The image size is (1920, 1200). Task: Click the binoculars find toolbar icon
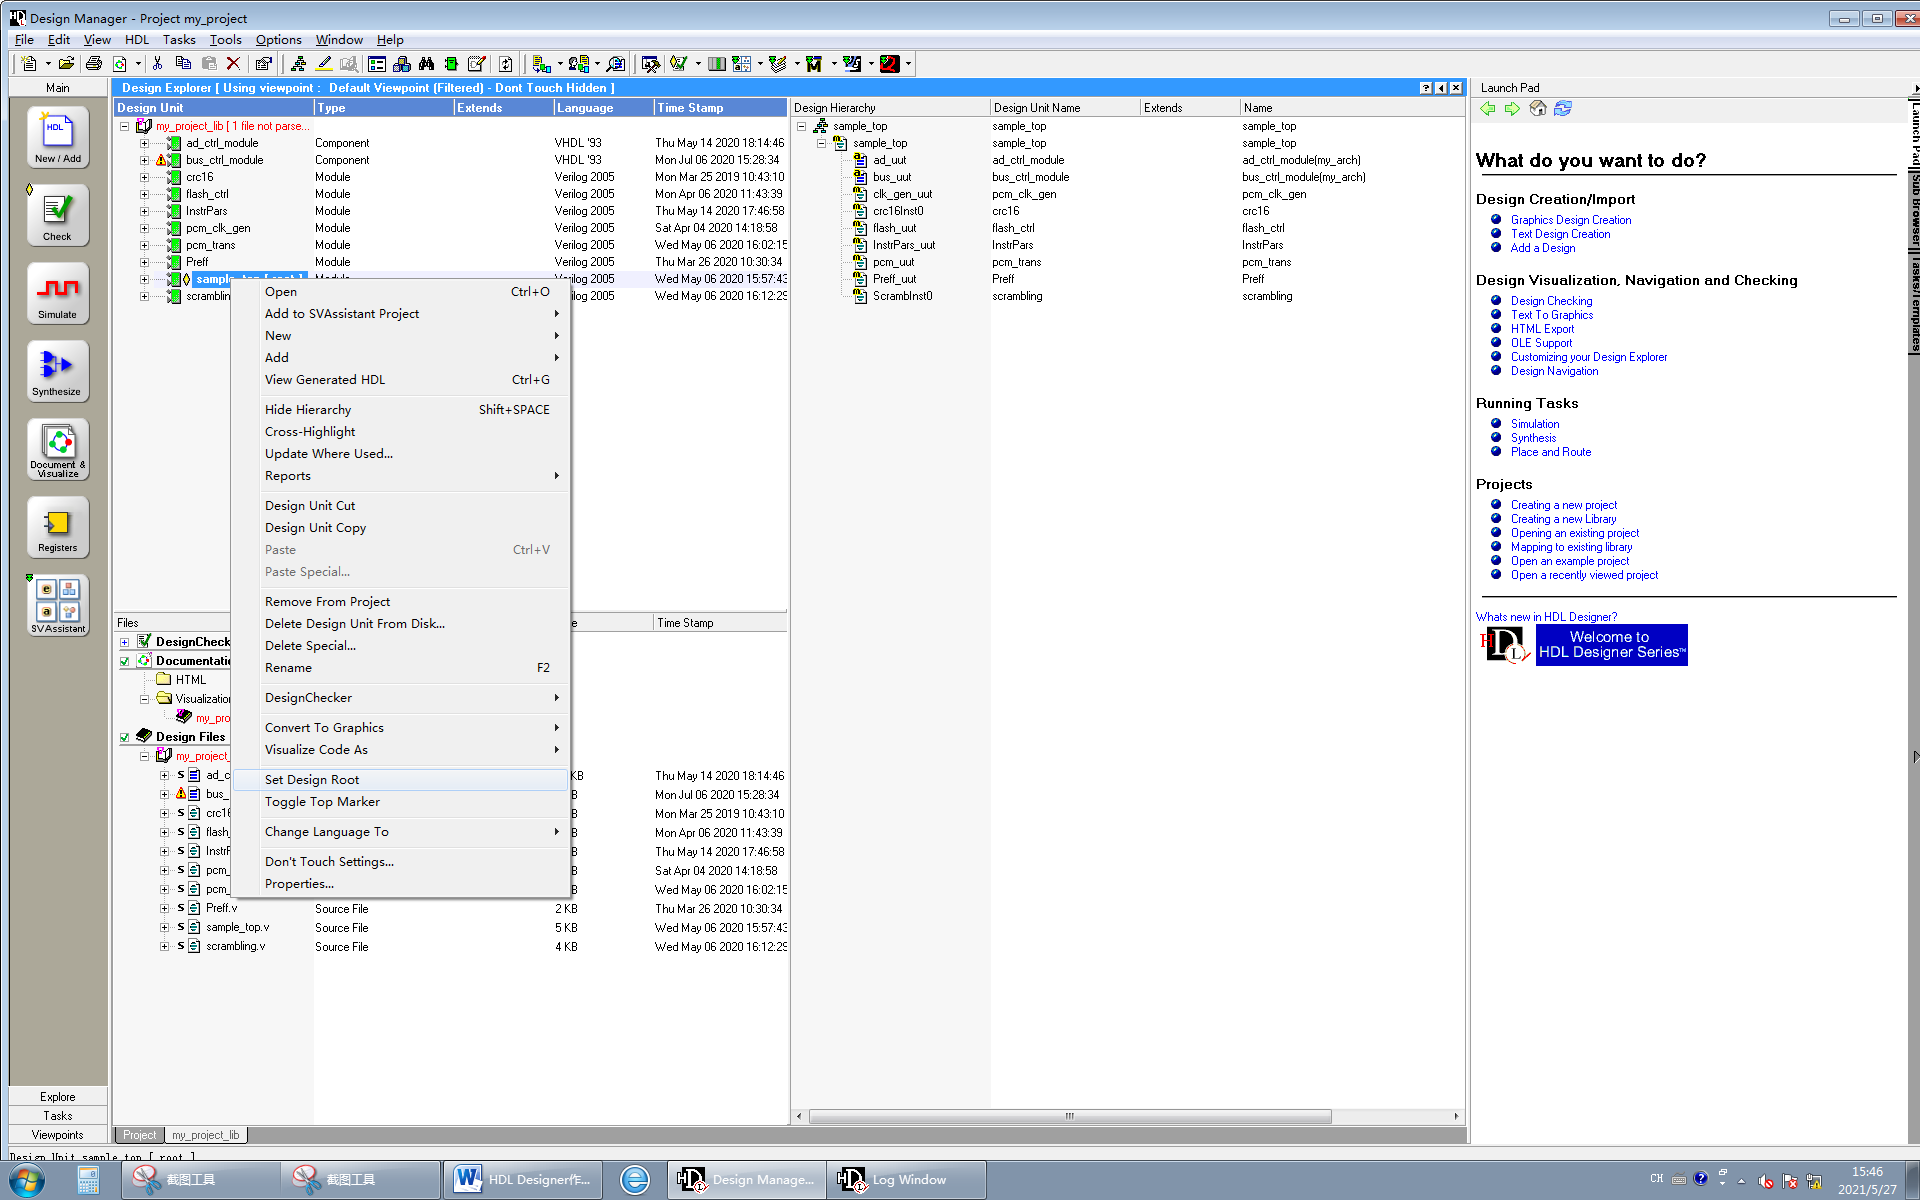click(427, 64)
